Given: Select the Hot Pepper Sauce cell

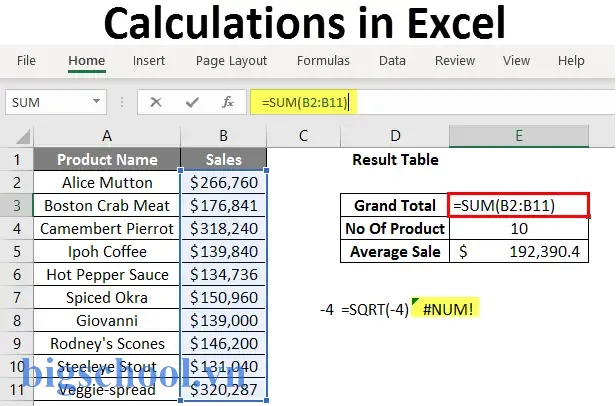Looking at the screenshot, I should coord(107,274).
